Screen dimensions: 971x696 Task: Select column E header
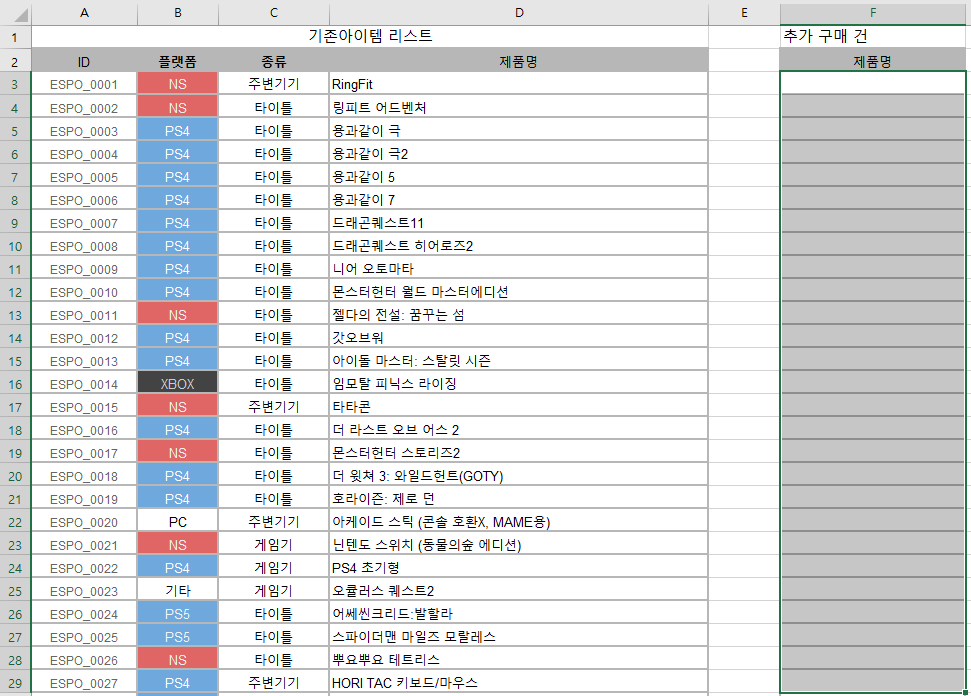click(x=744, y=12)
